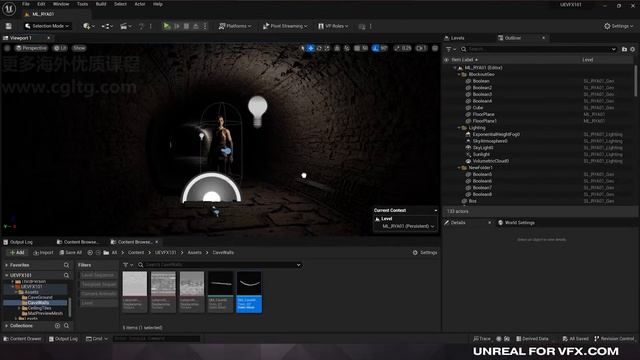
Task: Open the Cinematics clapperboard icon menu
Action: (x=125, y=26)
